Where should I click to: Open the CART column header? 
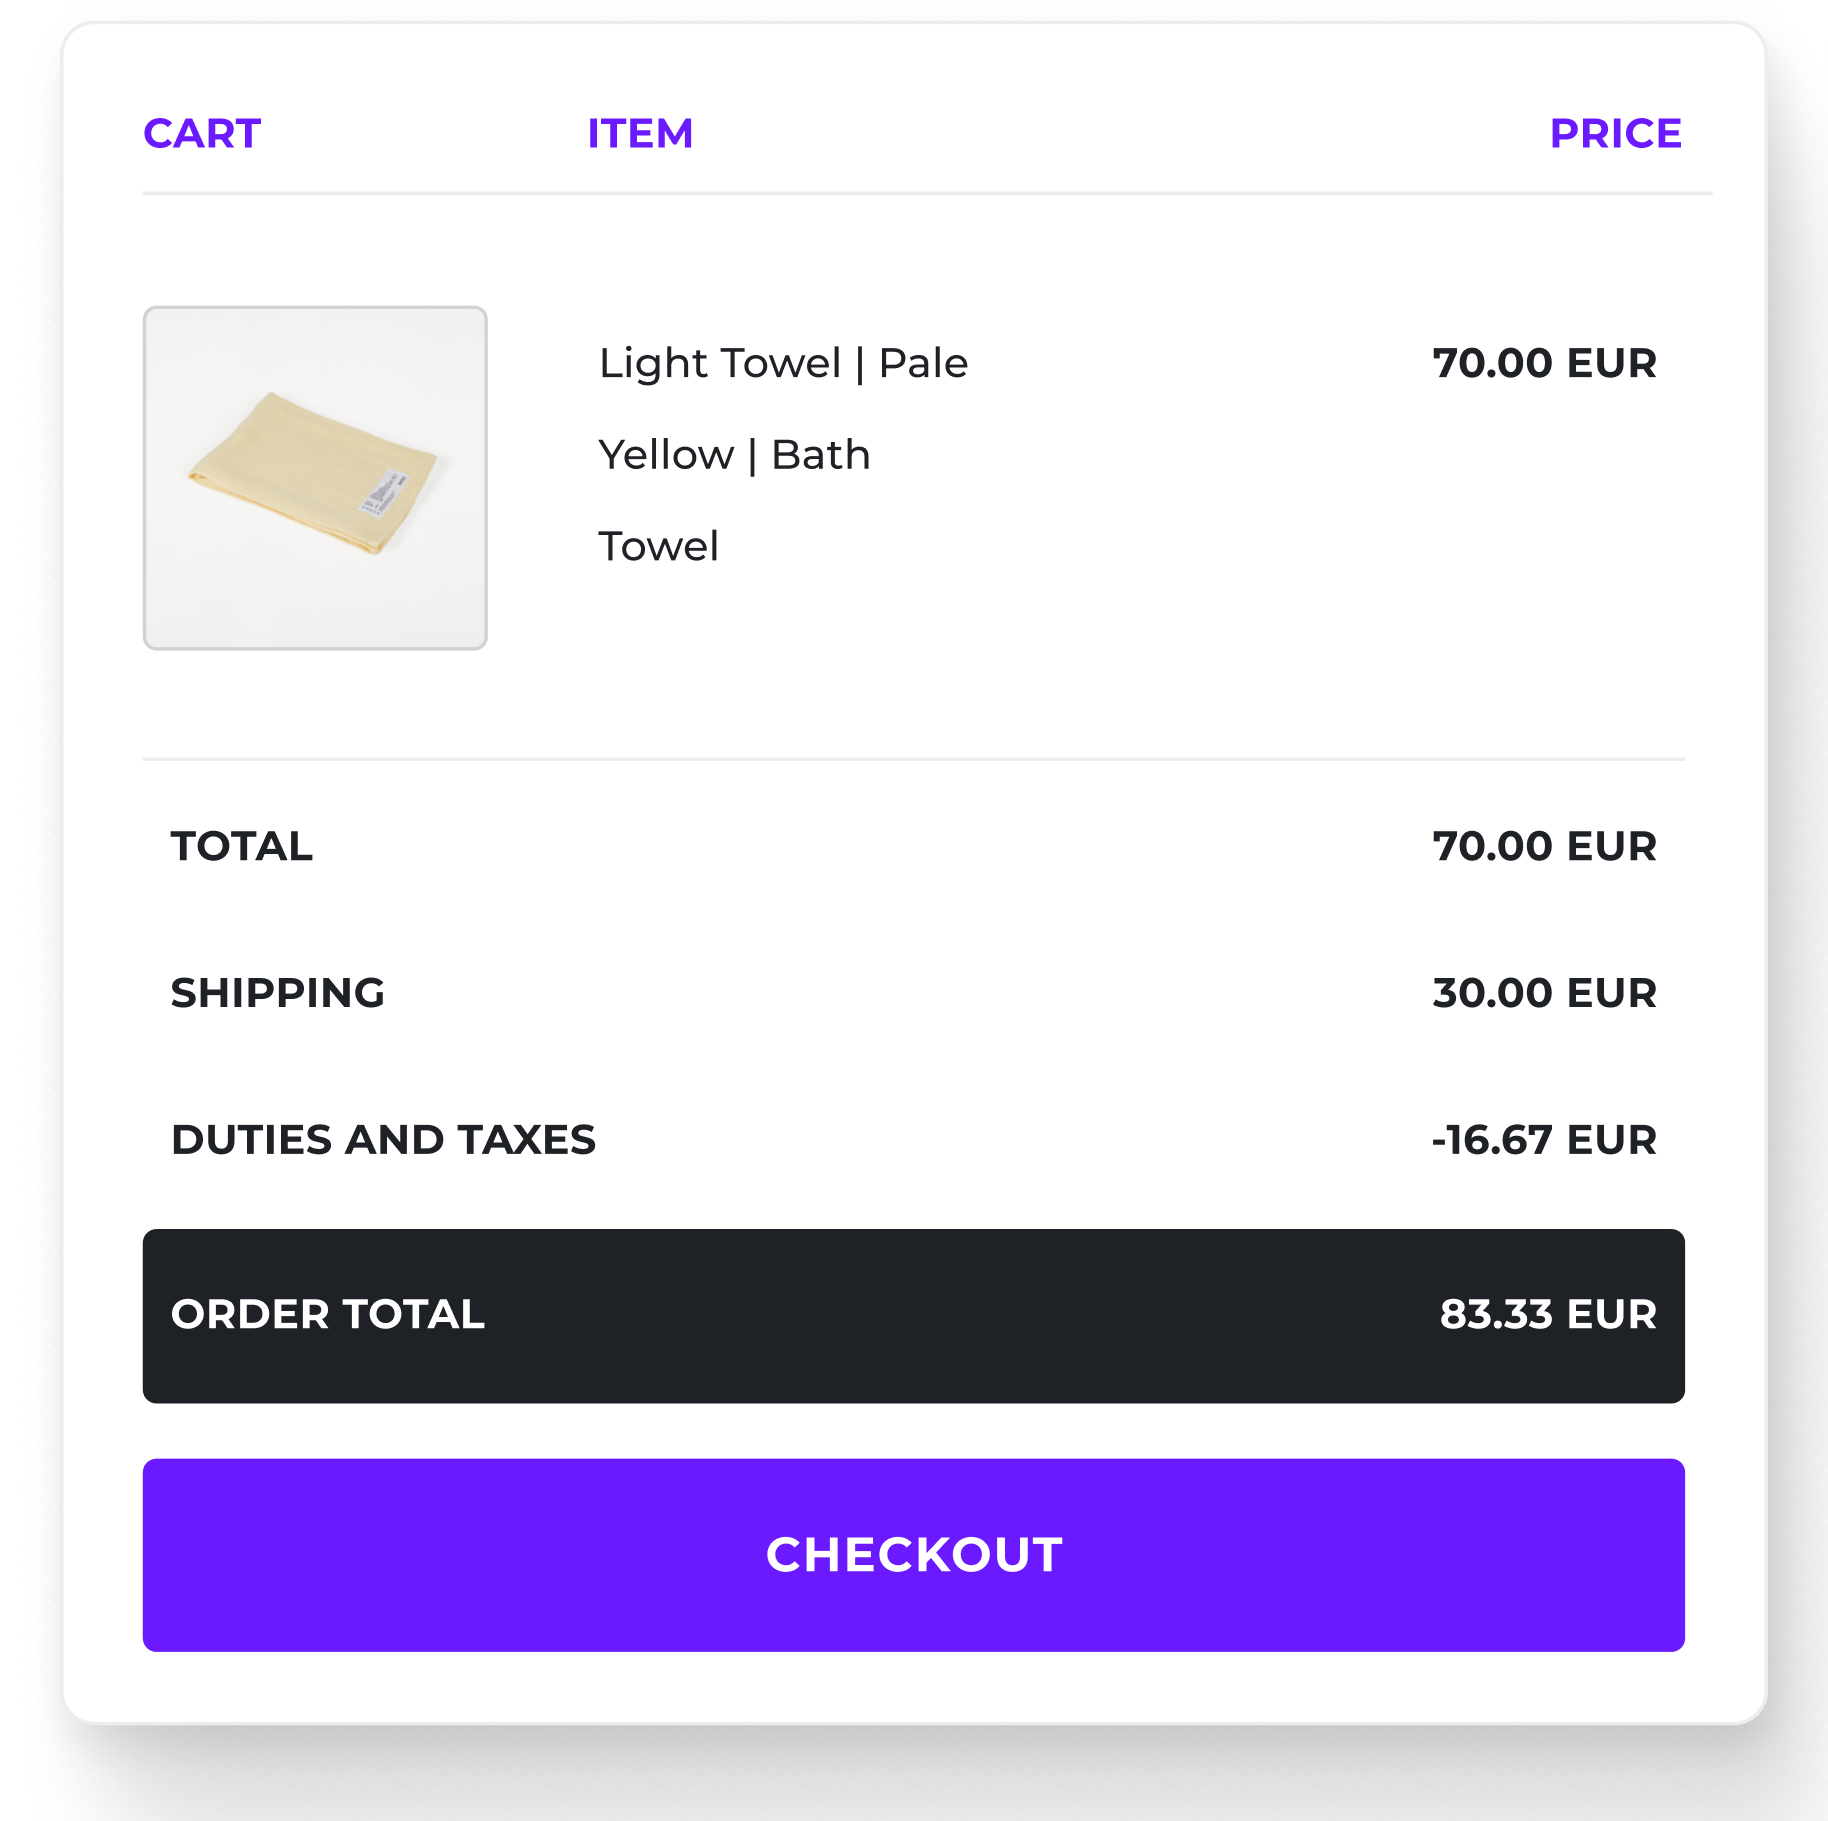(x=201, y=133)
